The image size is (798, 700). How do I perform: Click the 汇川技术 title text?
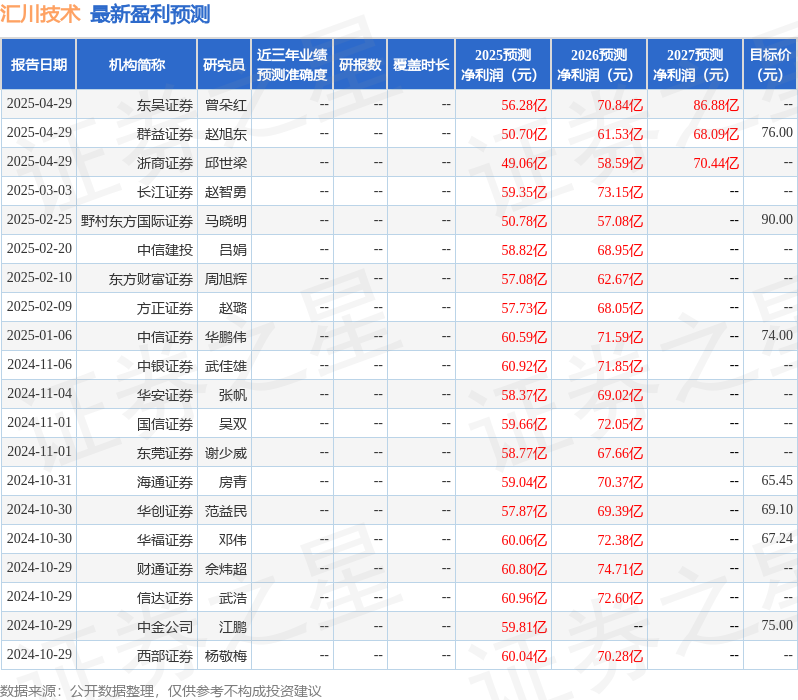[x=40, y=14]
